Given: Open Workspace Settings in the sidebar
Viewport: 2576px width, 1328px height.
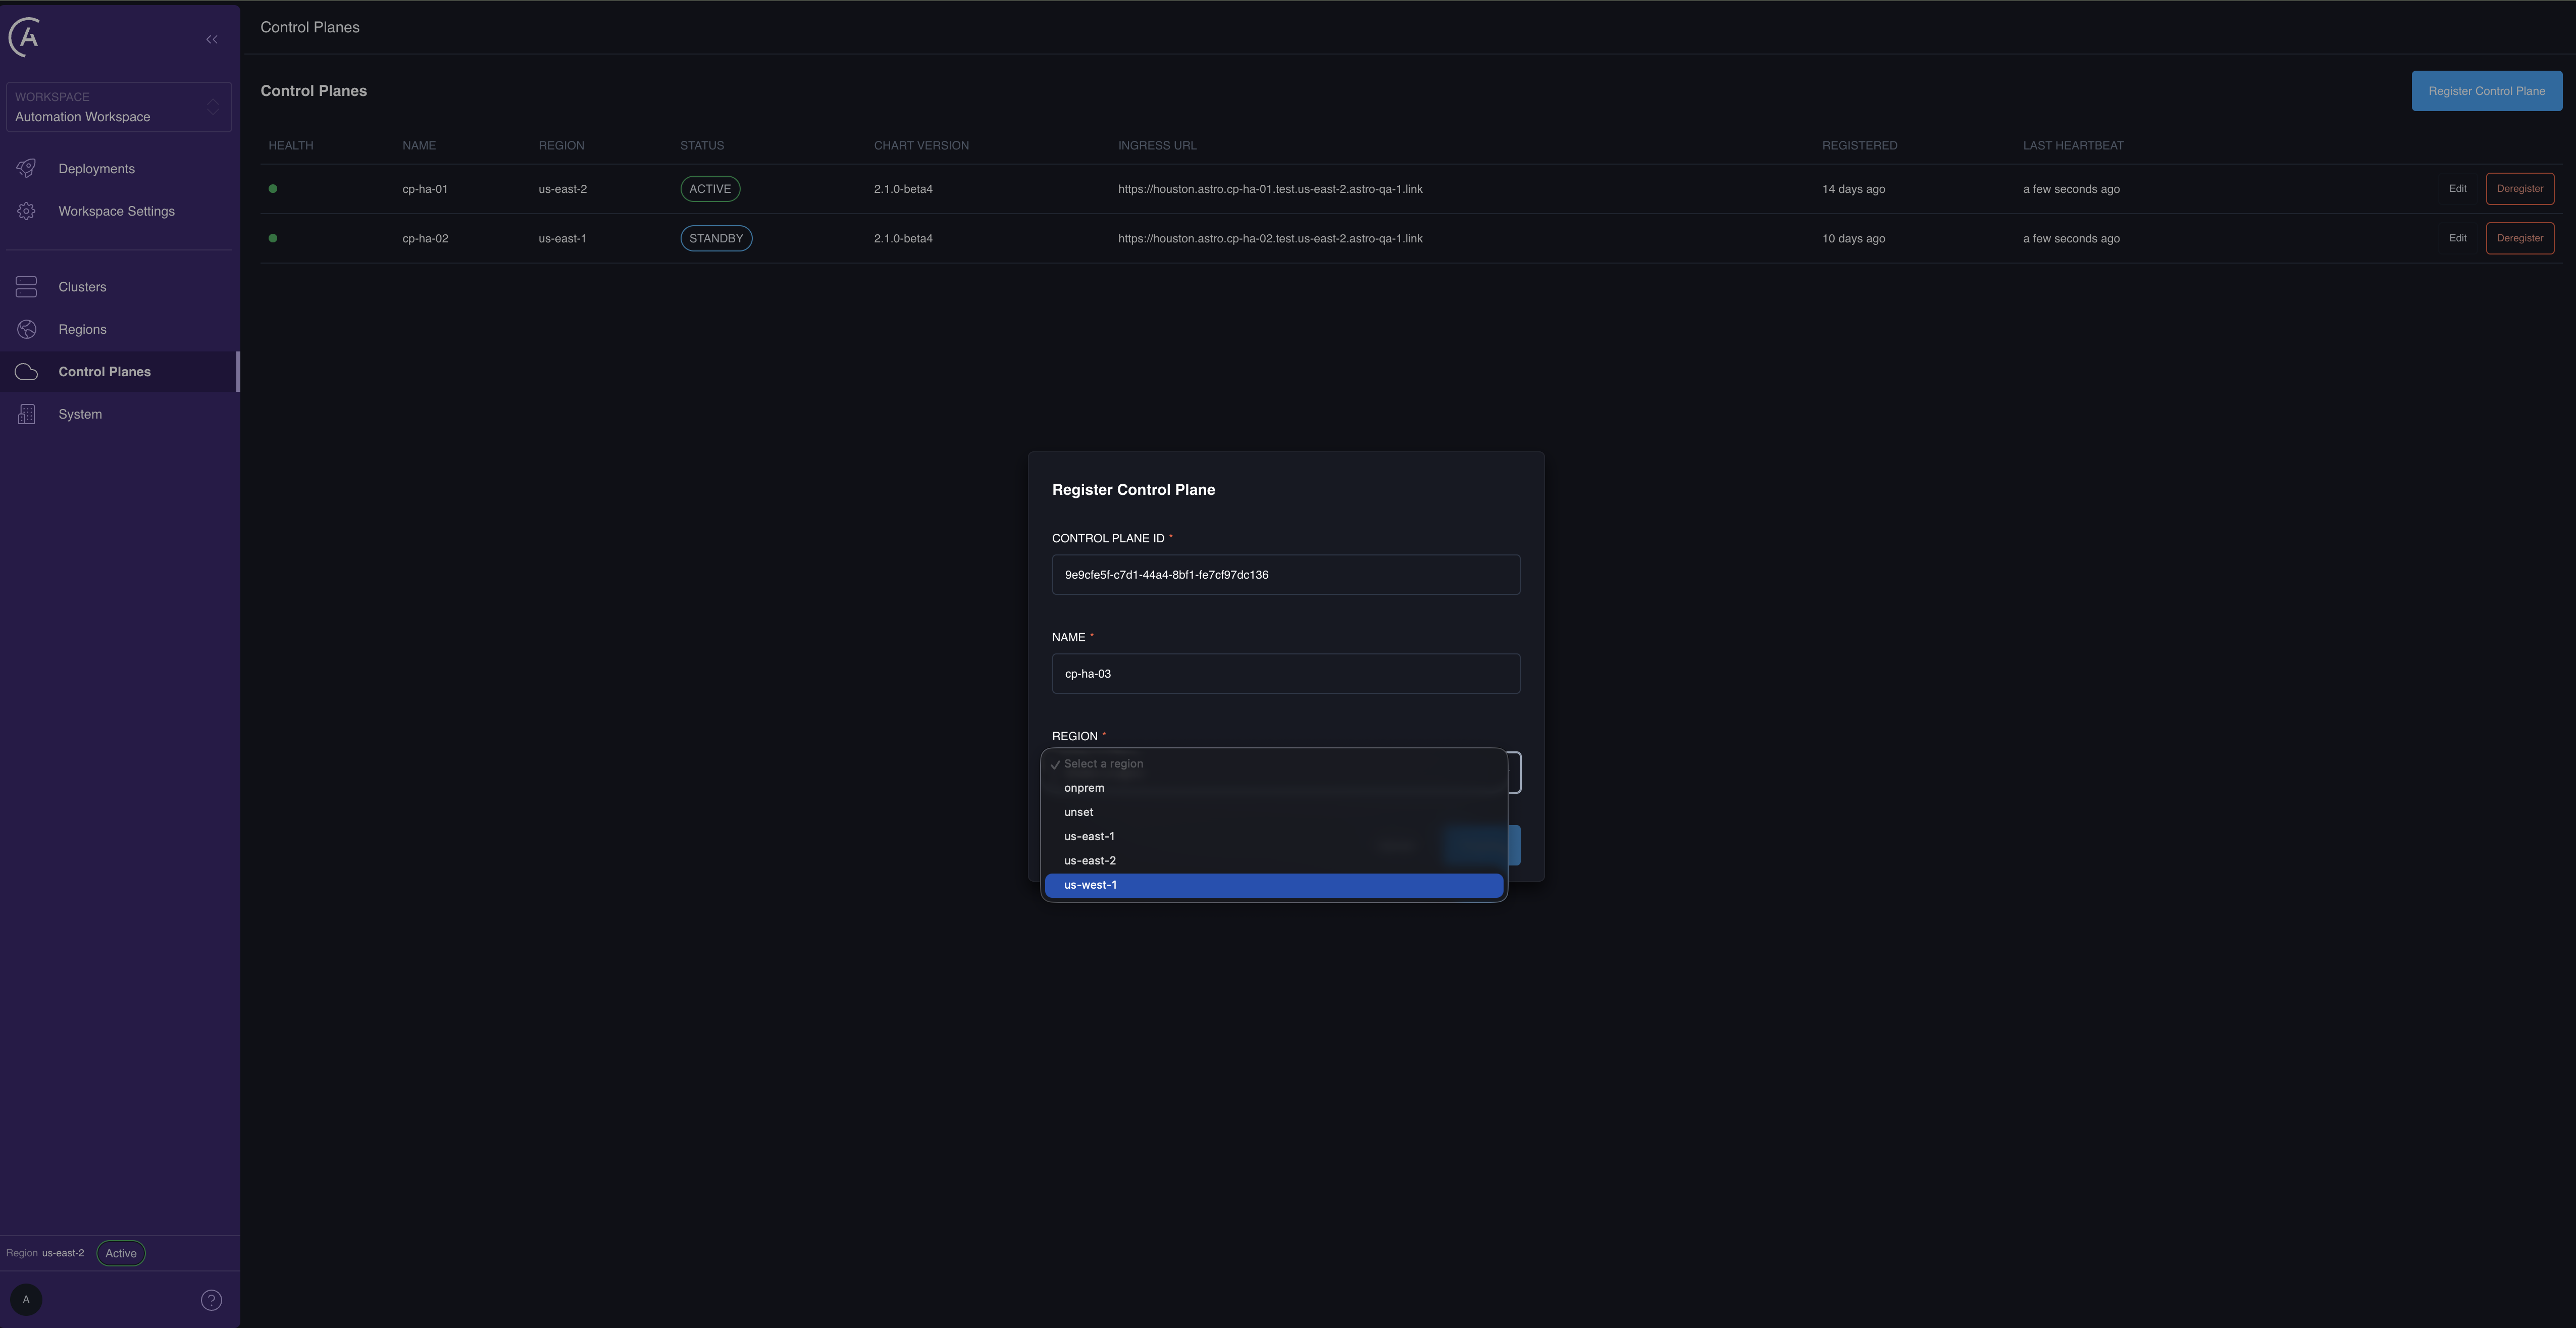Looking at the screenshot, I should point(116,211).
